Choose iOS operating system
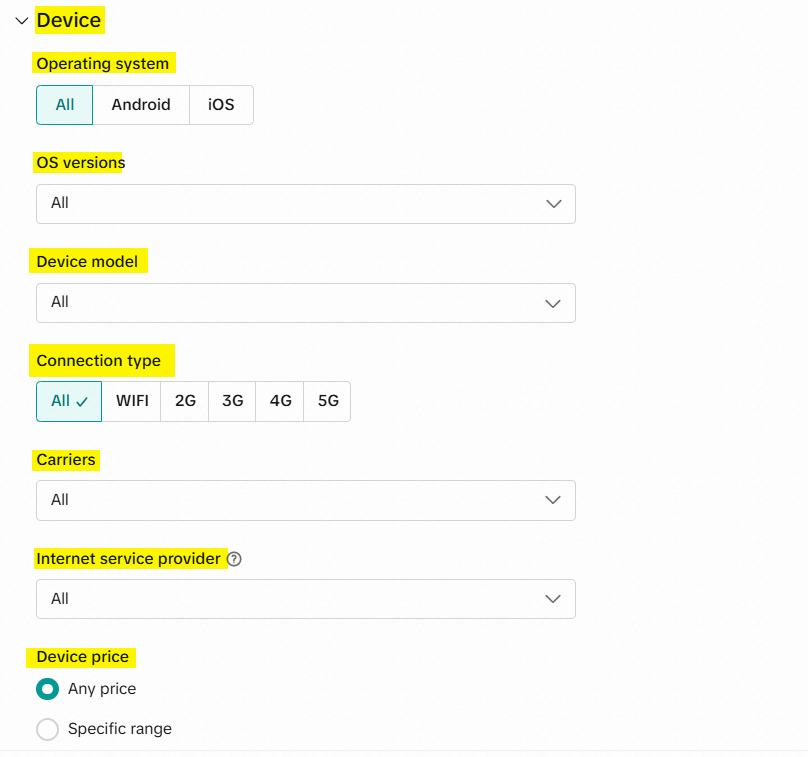This screenshot has height=757, width=808. [221, 105]
